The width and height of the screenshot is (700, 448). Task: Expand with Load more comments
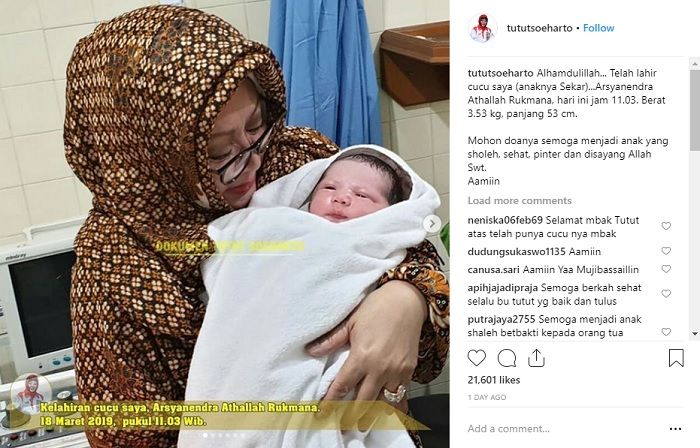(519, 201)
